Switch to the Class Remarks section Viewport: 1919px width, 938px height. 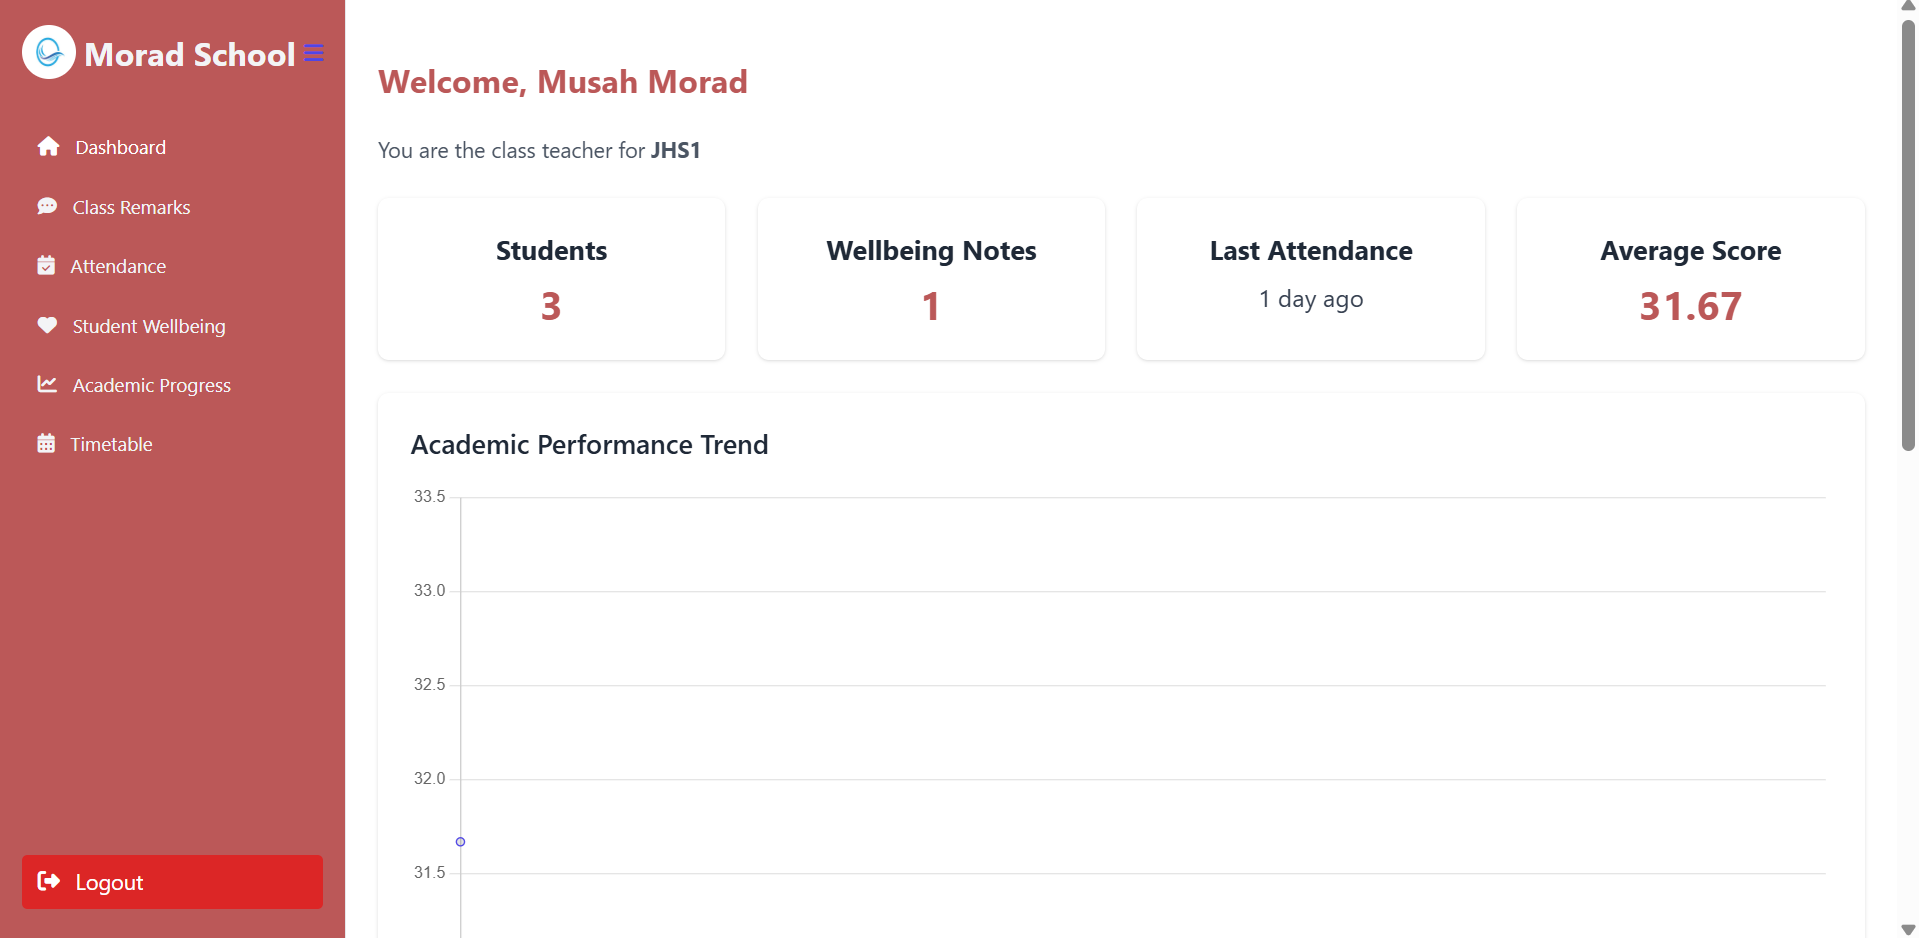[x=131, y=206]
